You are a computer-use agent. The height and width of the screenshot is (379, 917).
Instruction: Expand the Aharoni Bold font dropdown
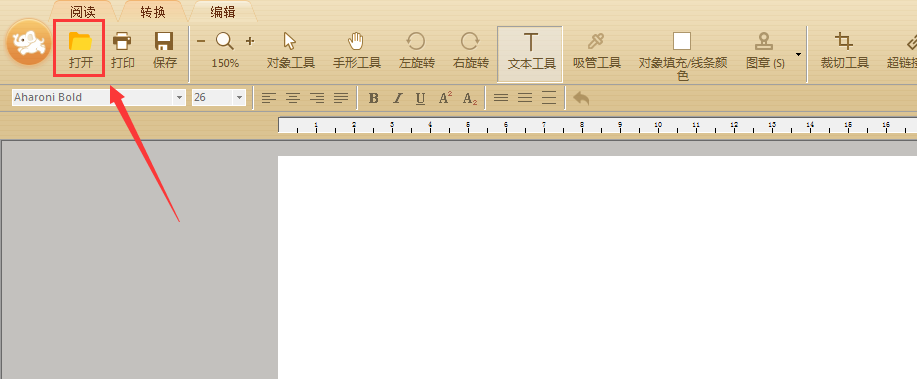[x=180, y=98]
